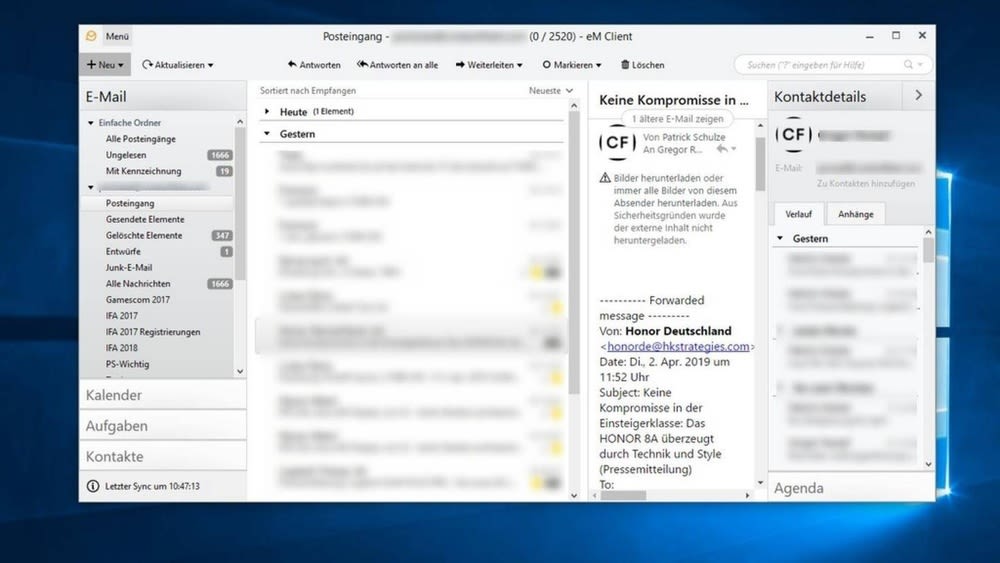Click the sender avatar CF in the message
1000x563 pixels.
point(617,142)
